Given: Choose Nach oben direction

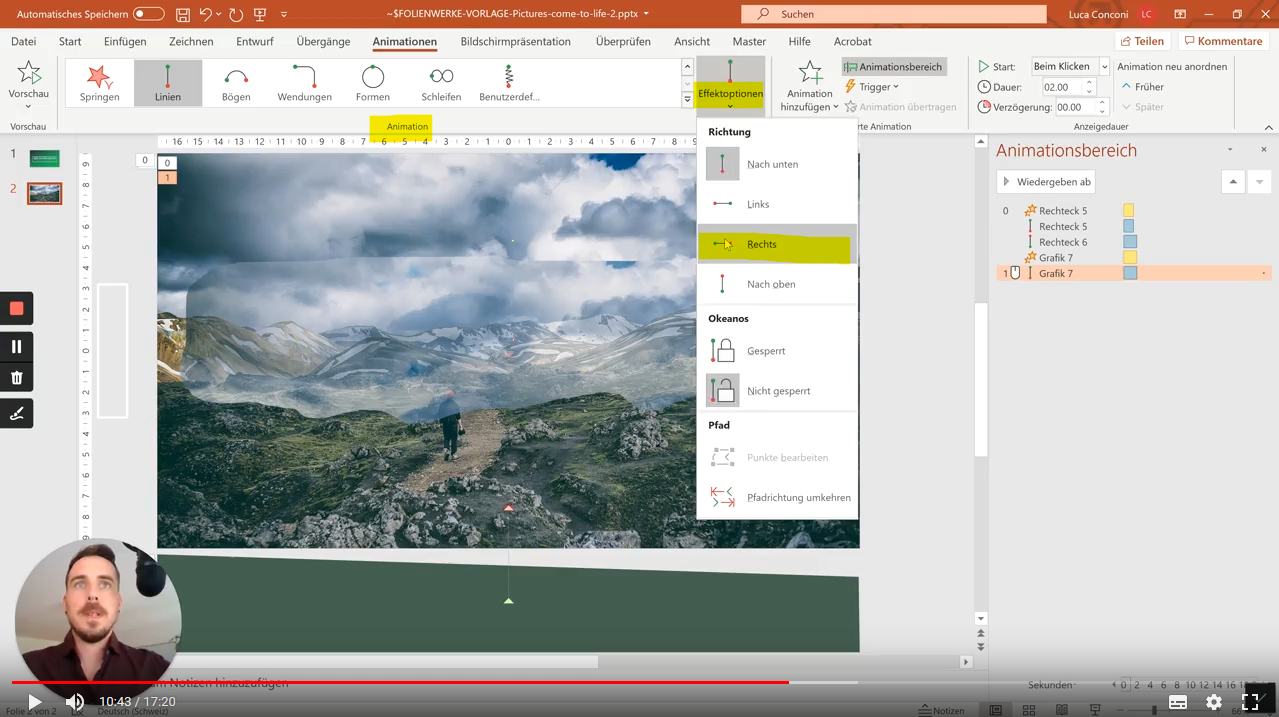Looking at the screenshot, I should 777,284.
